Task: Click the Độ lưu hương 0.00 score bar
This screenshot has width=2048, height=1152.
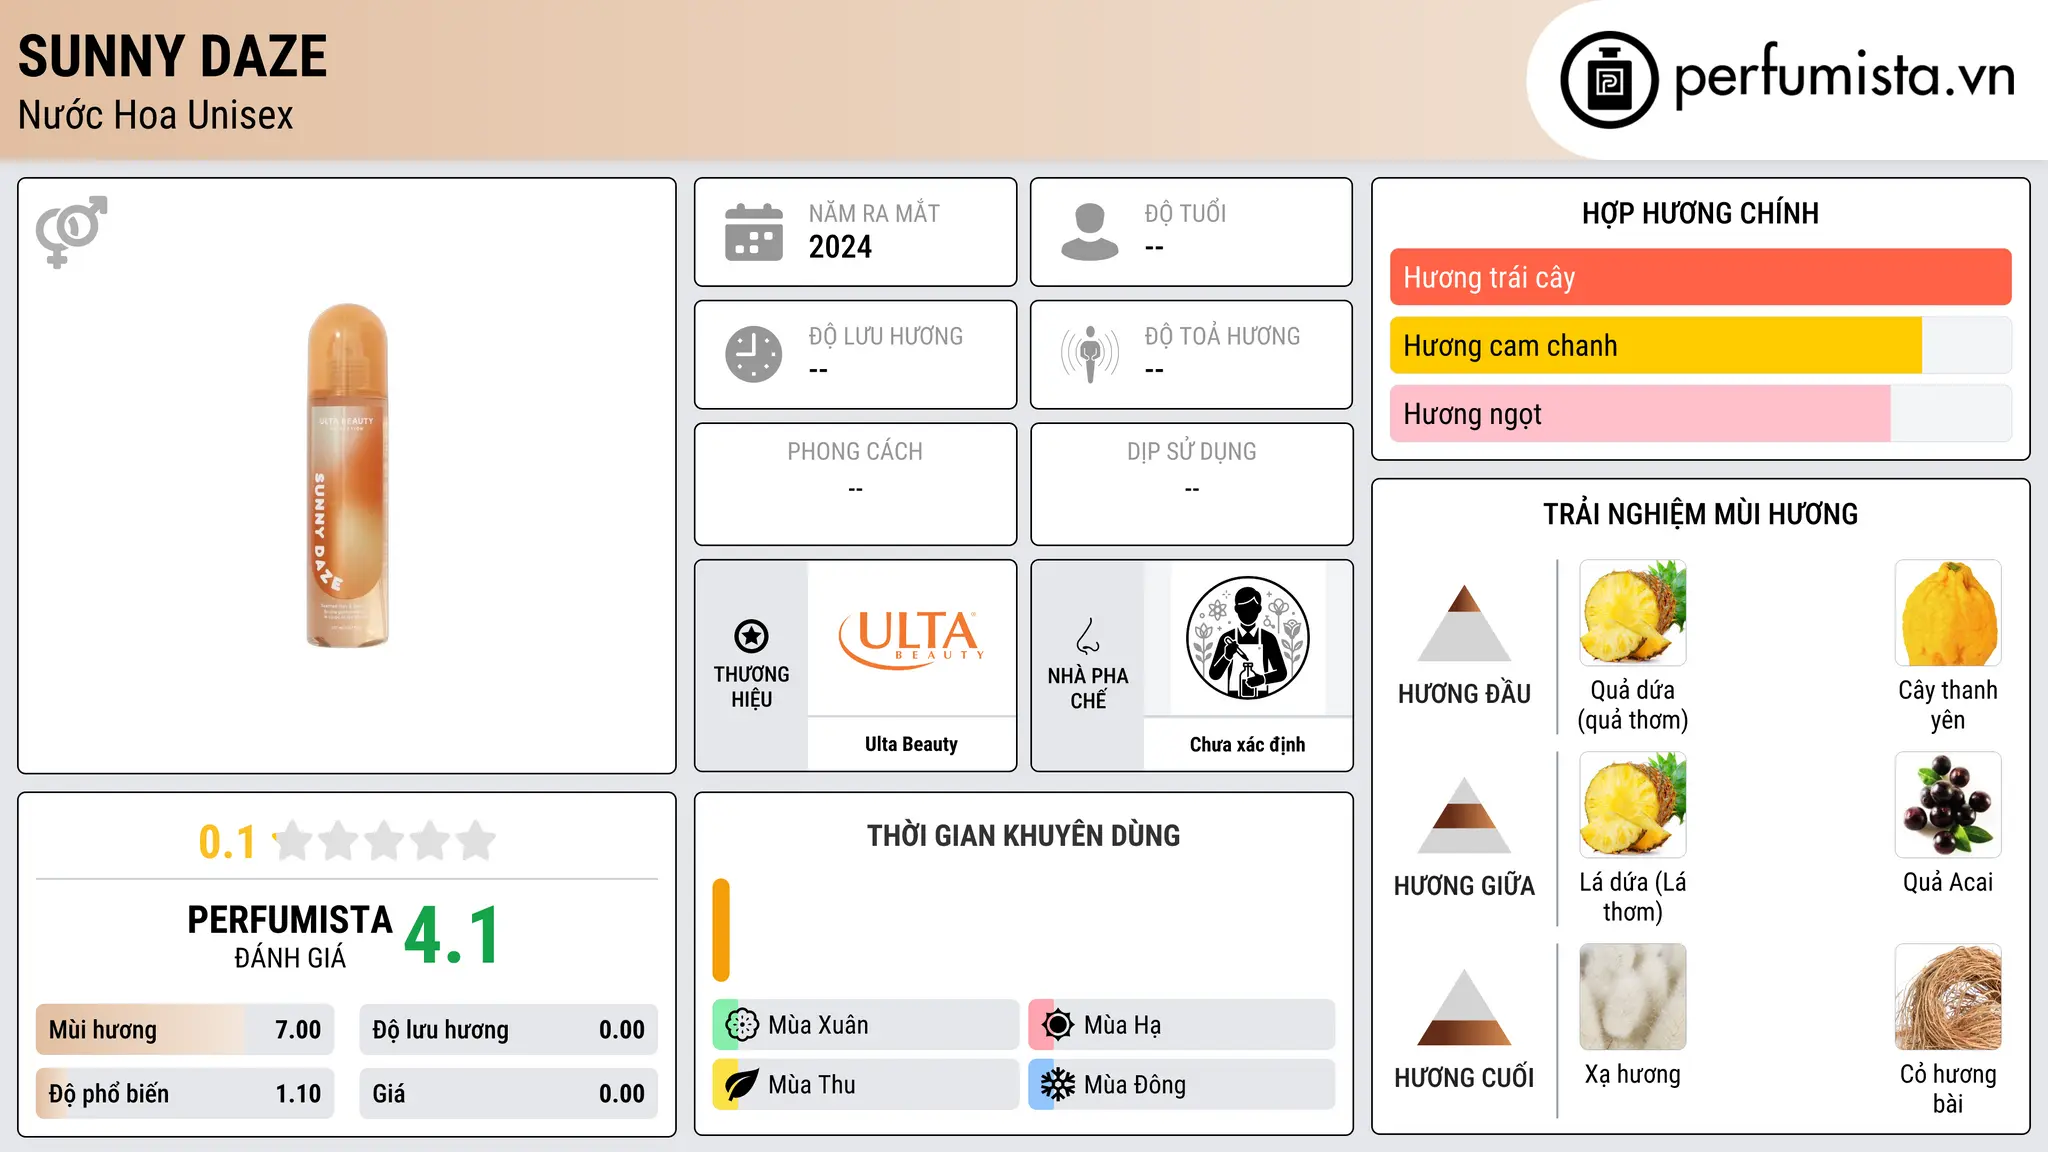Action: pyautogui.click(x=508, y=1030)
